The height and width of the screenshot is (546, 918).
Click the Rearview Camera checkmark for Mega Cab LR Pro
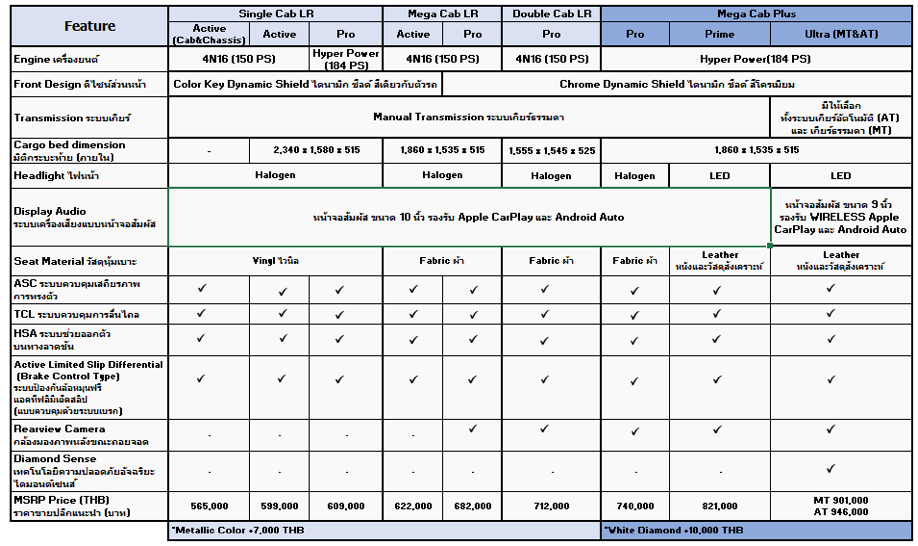(472, 428)
